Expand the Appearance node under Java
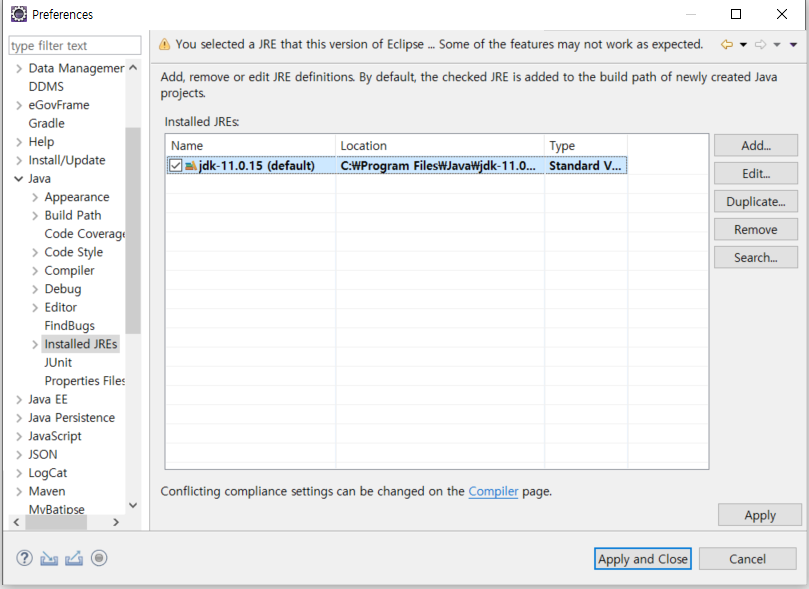Image resolution: width=809 pixels, height=589 pixels. (x=35, y=198)
